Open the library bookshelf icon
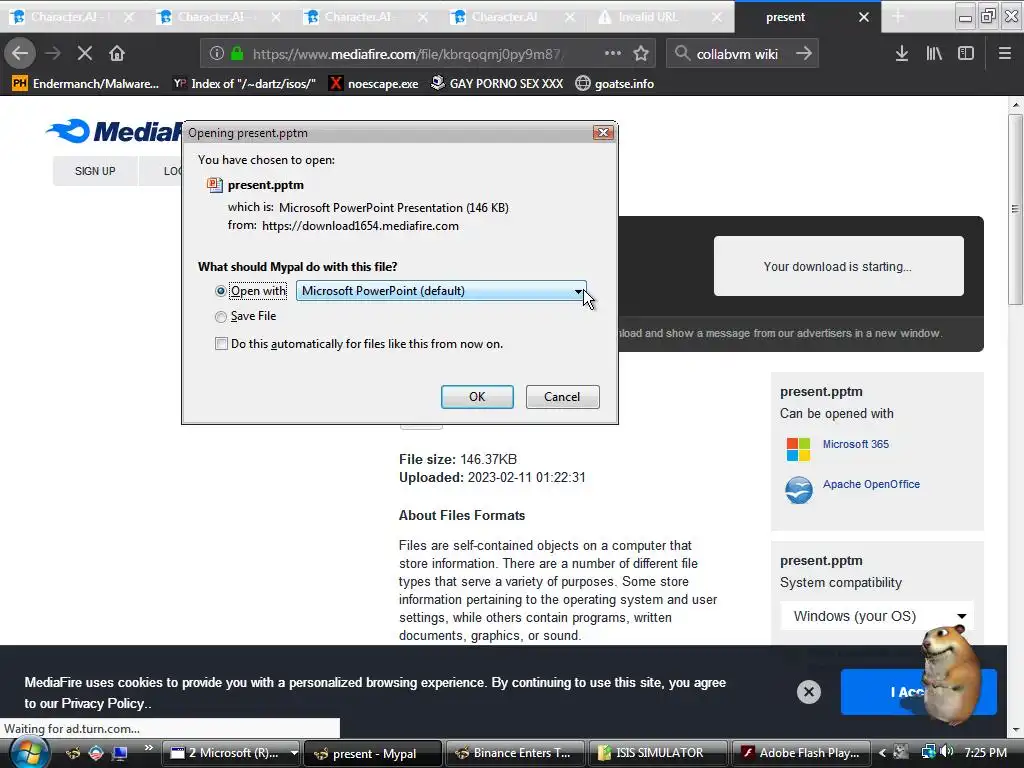Image resolution: width=1024 pixels, height=768 pixels. pyautogui.click(x=934, y=54)
